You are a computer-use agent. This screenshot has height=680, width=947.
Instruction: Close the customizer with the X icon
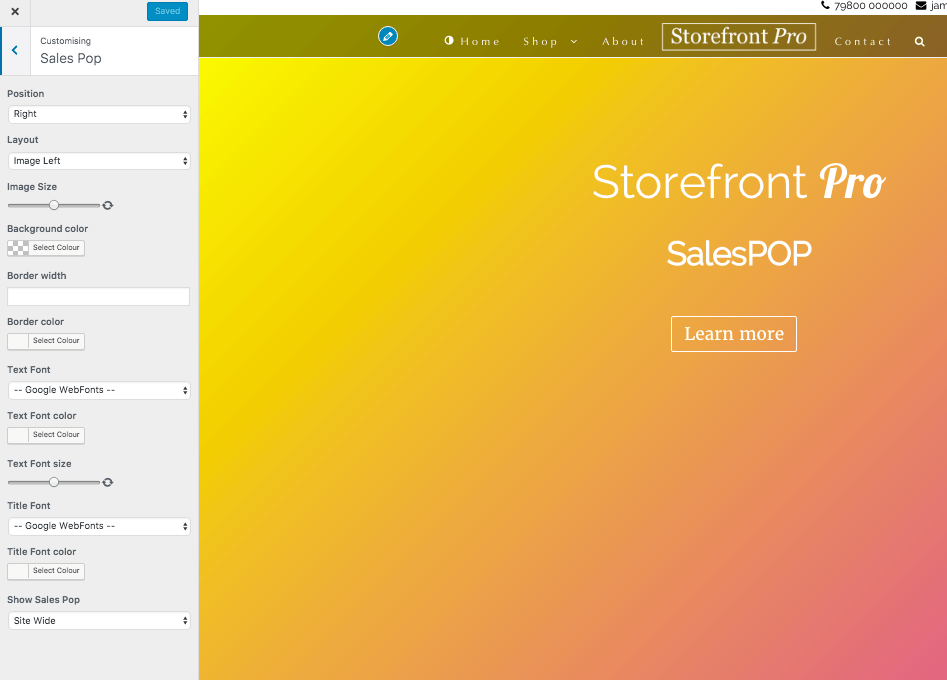15,11
